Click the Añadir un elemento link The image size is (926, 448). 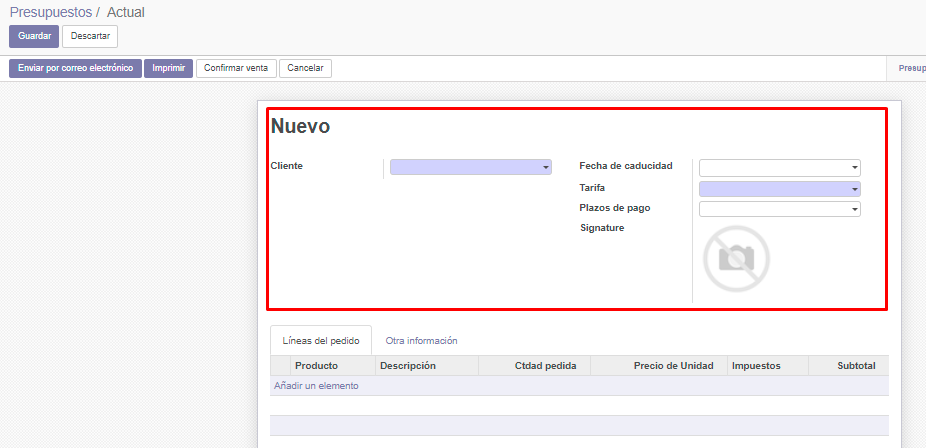[316, 386]
